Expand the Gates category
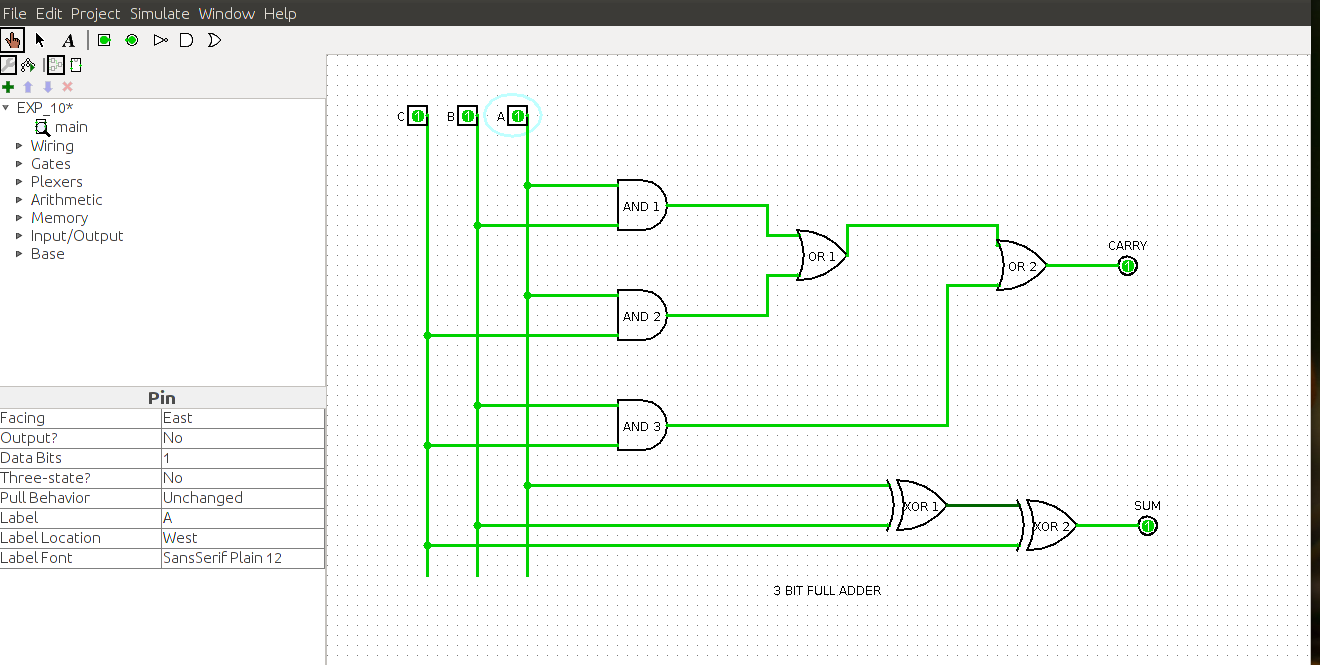This screenshot has width=1320, height=665. point(19,163)
